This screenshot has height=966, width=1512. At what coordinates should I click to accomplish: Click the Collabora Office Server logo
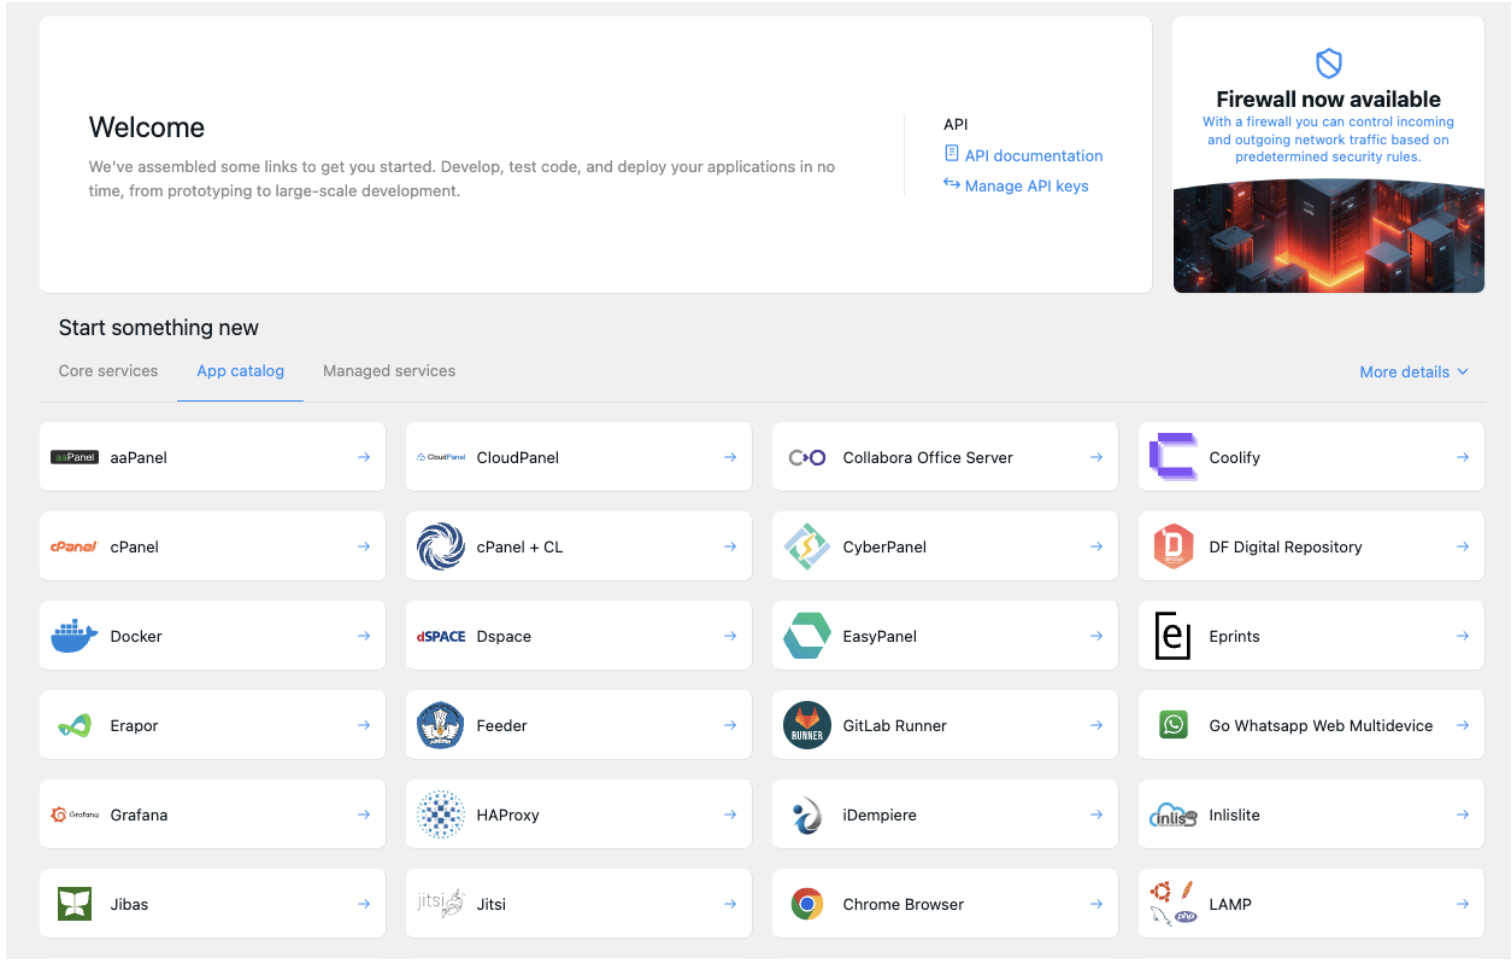click(x=807, y=457)
